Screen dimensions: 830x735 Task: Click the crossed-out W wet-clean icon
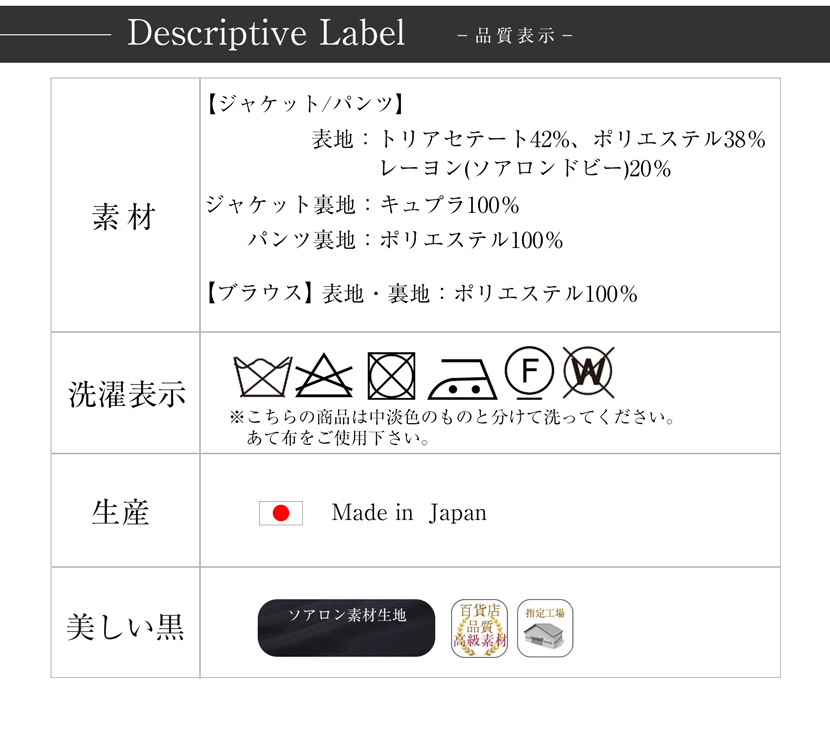(x=588, y=372)
